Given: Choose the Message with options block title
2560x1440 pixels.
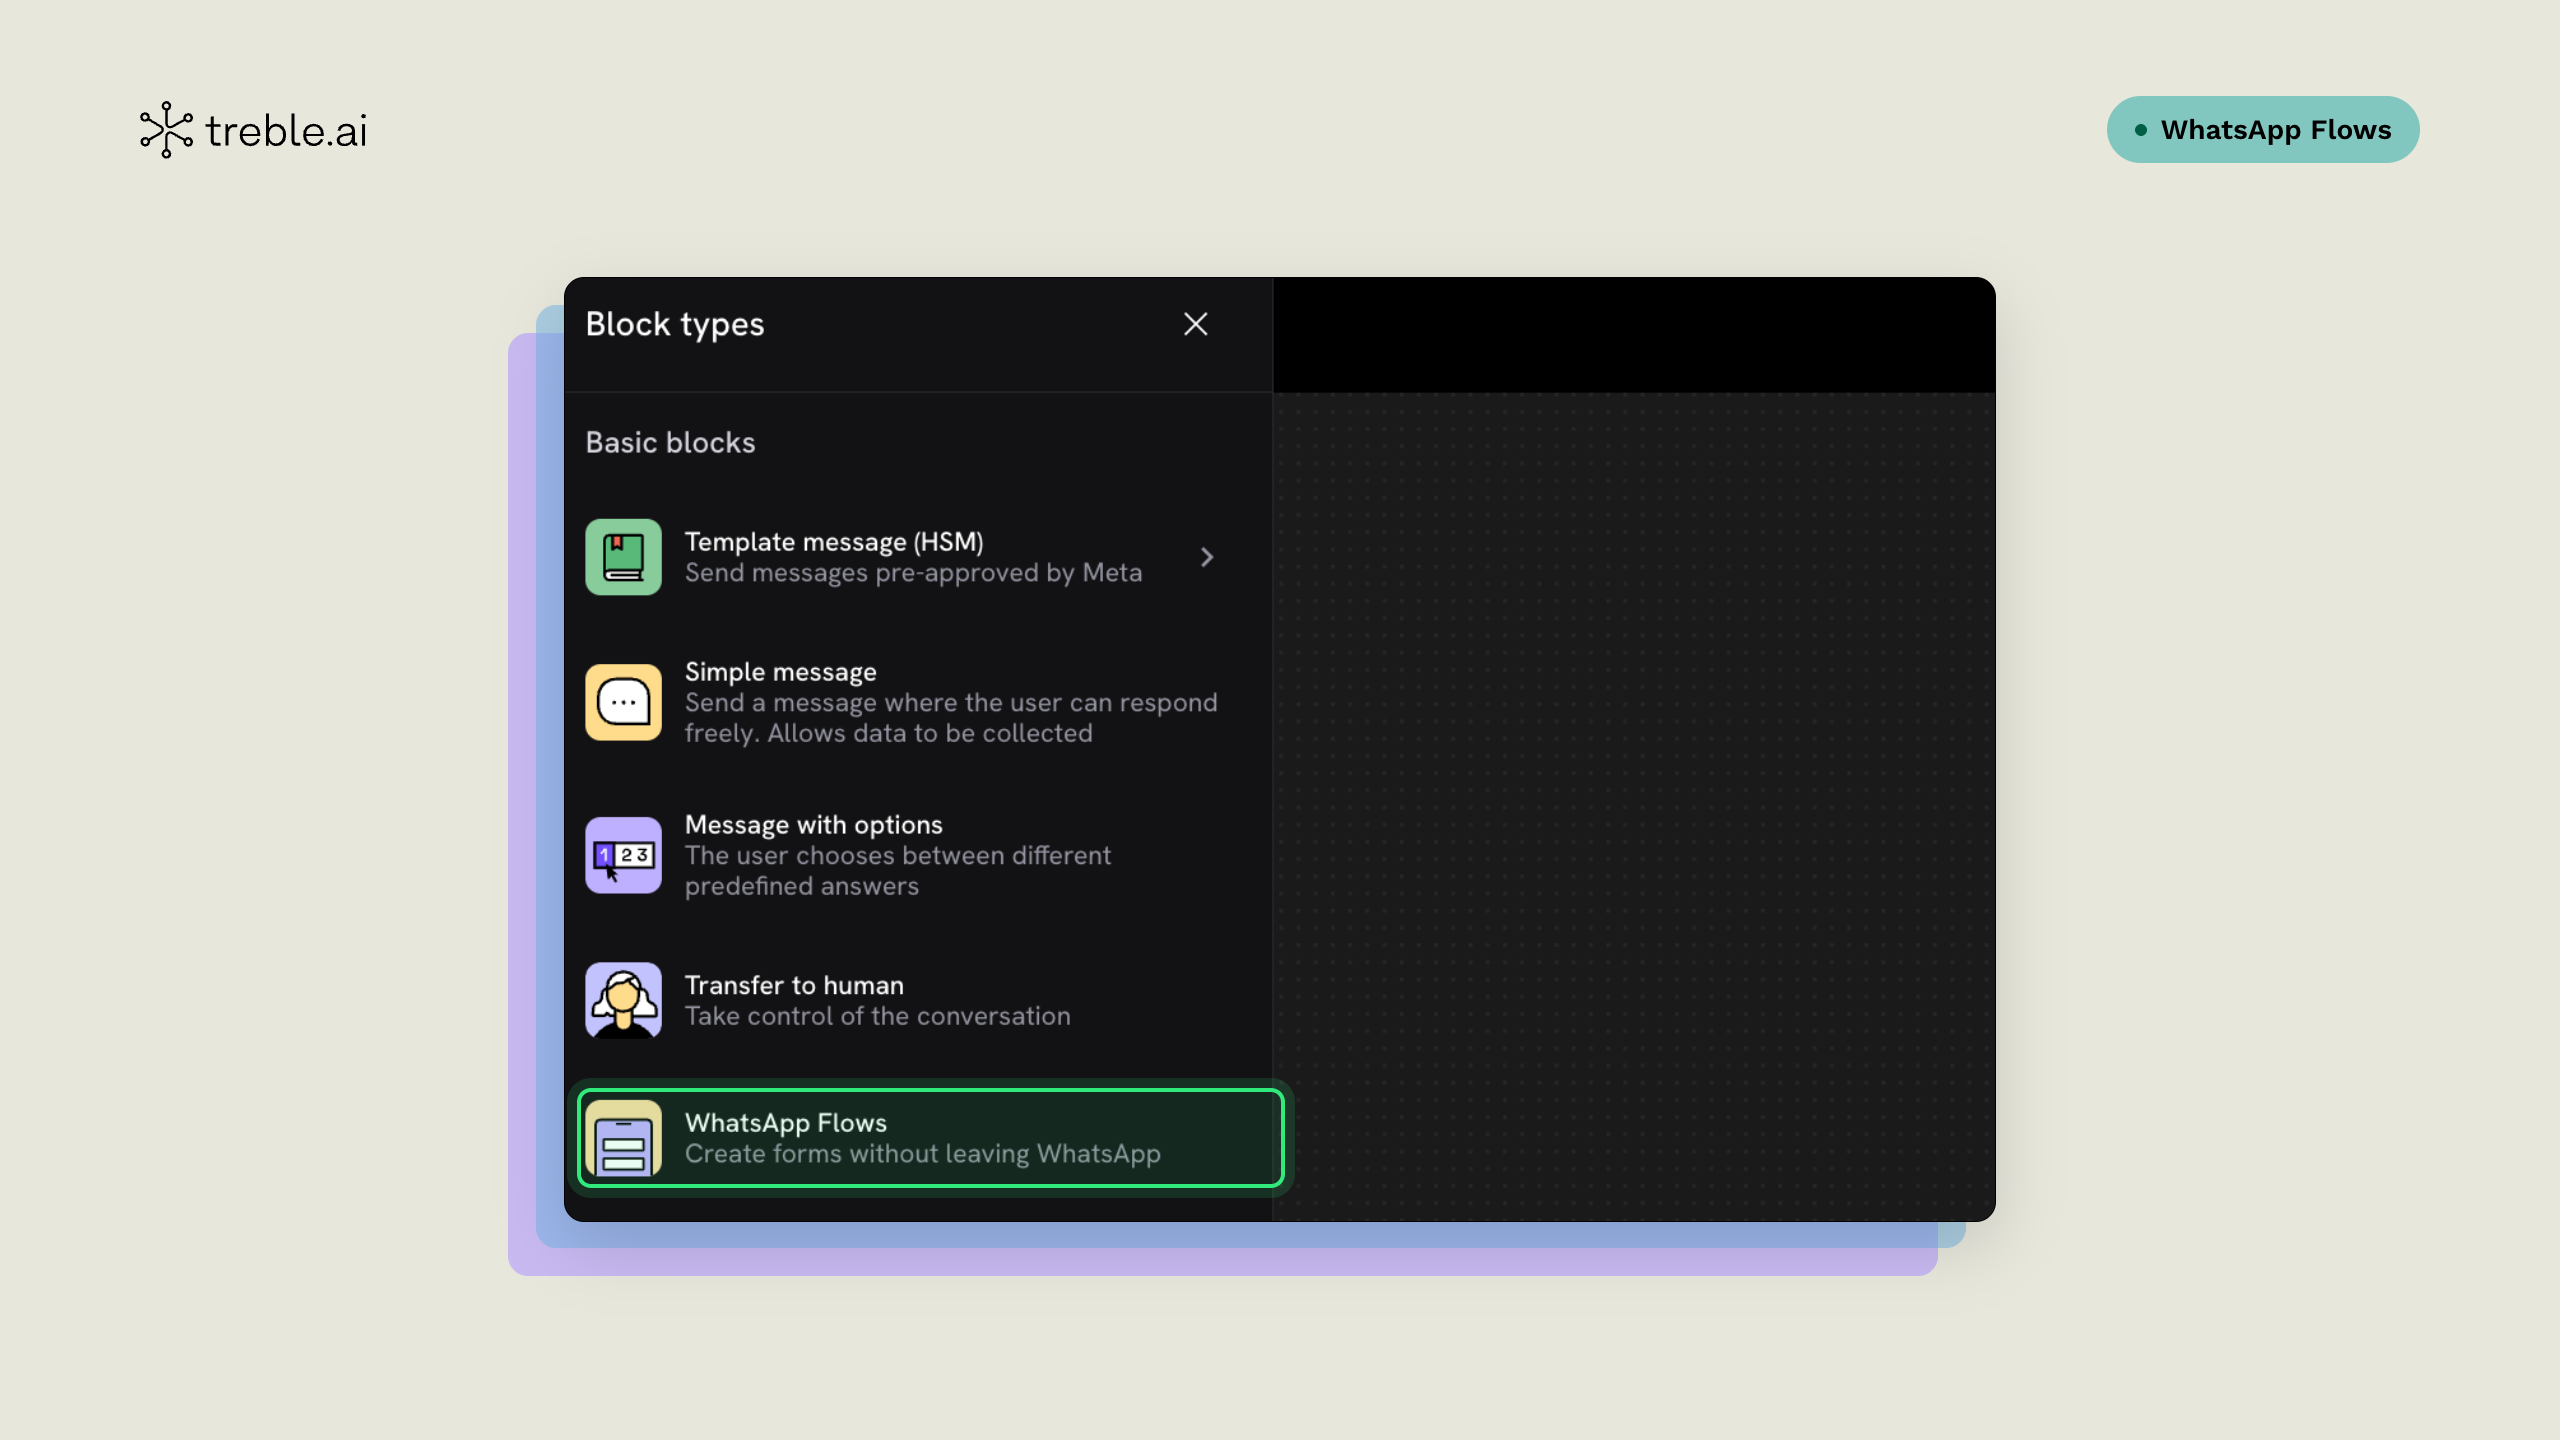Looking at the screenshot, I should point(814,825).
